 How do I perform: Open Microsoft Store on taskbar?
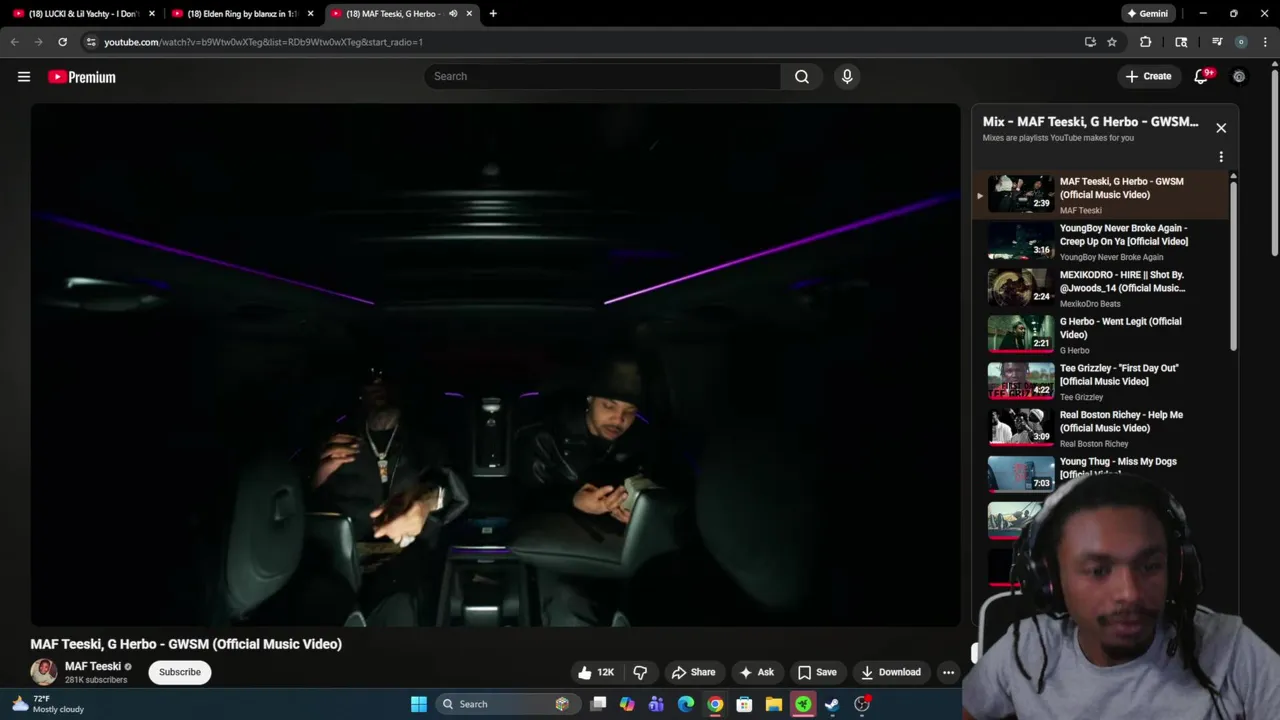coord(744,704)
